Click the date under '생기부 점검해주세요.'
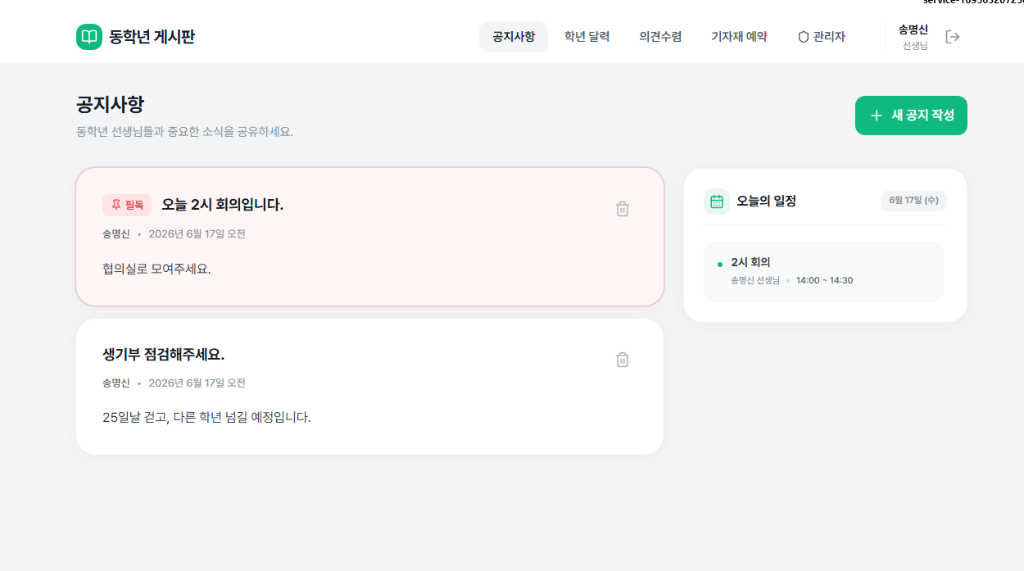This screenshot has width=1024, height=571. [x=197, y=383]
